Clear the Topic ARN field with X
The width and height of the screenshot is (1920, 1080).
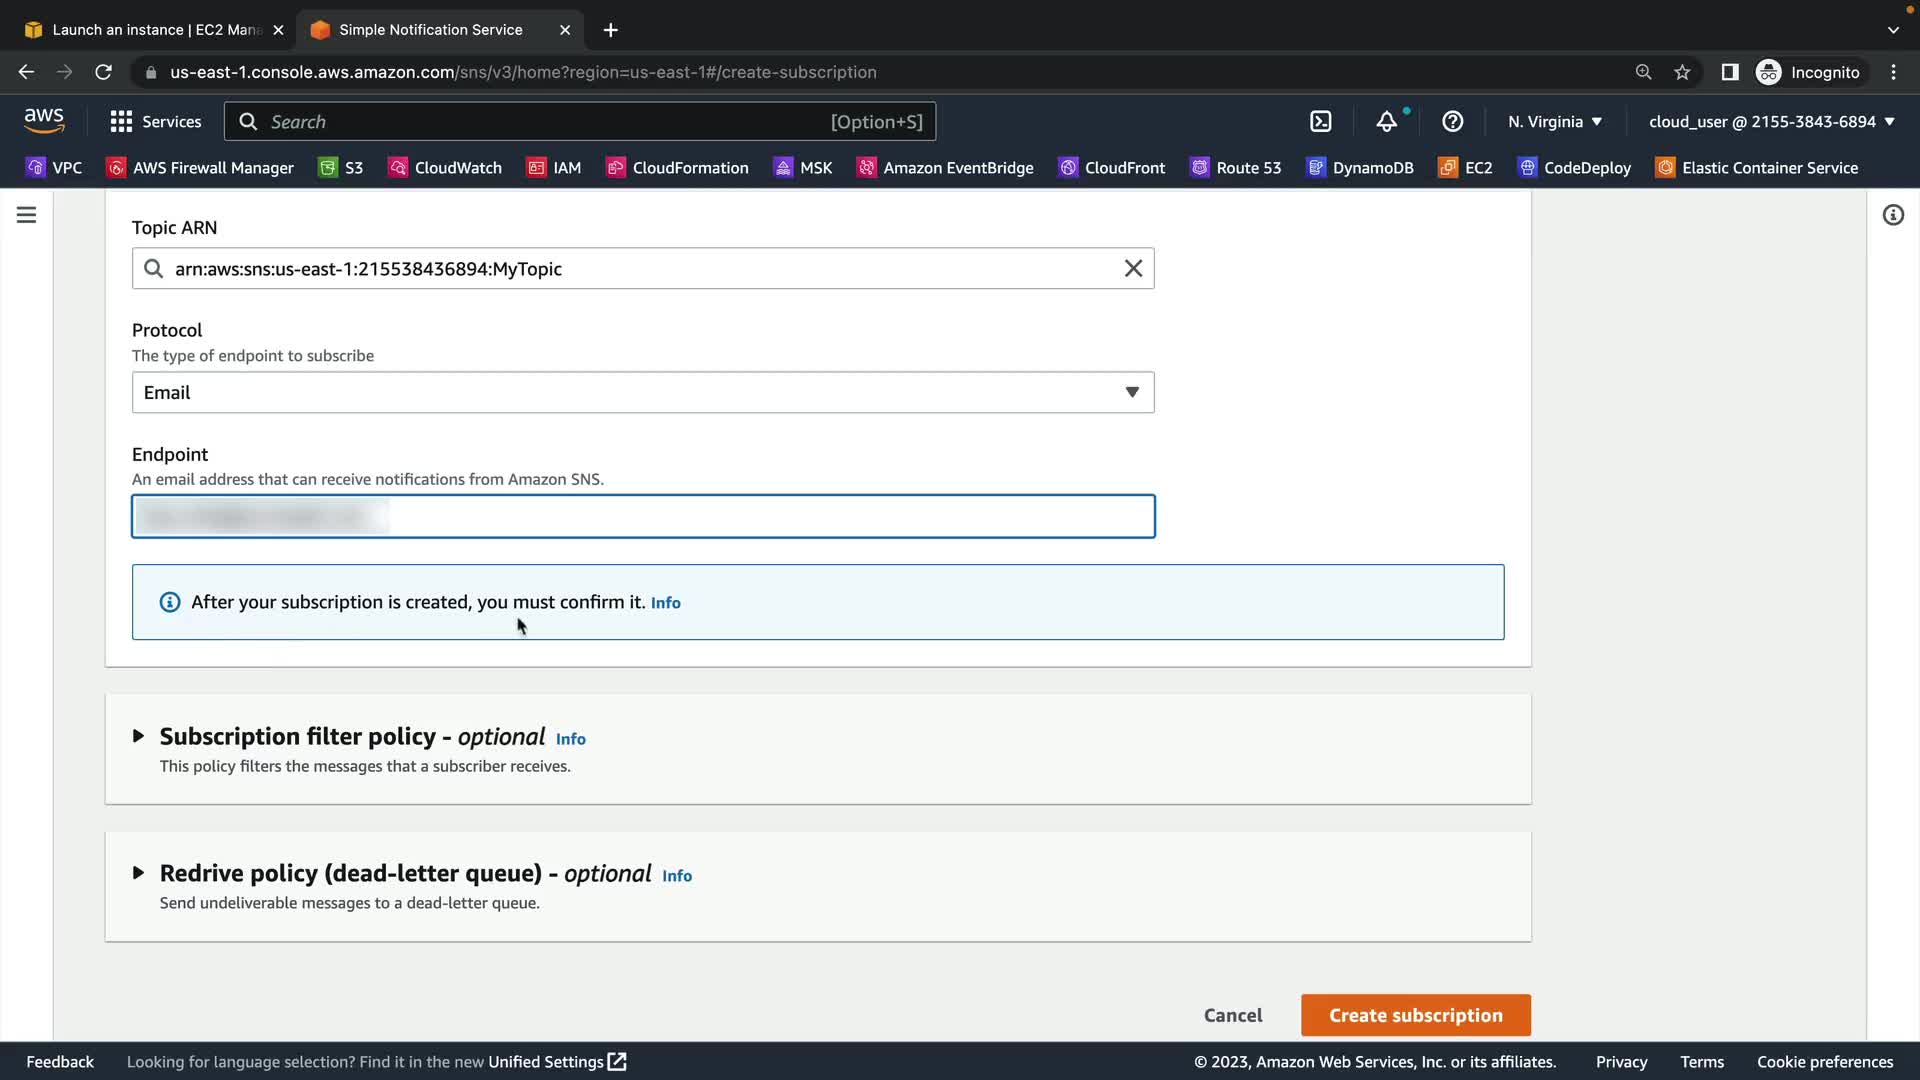point(1133,268)
